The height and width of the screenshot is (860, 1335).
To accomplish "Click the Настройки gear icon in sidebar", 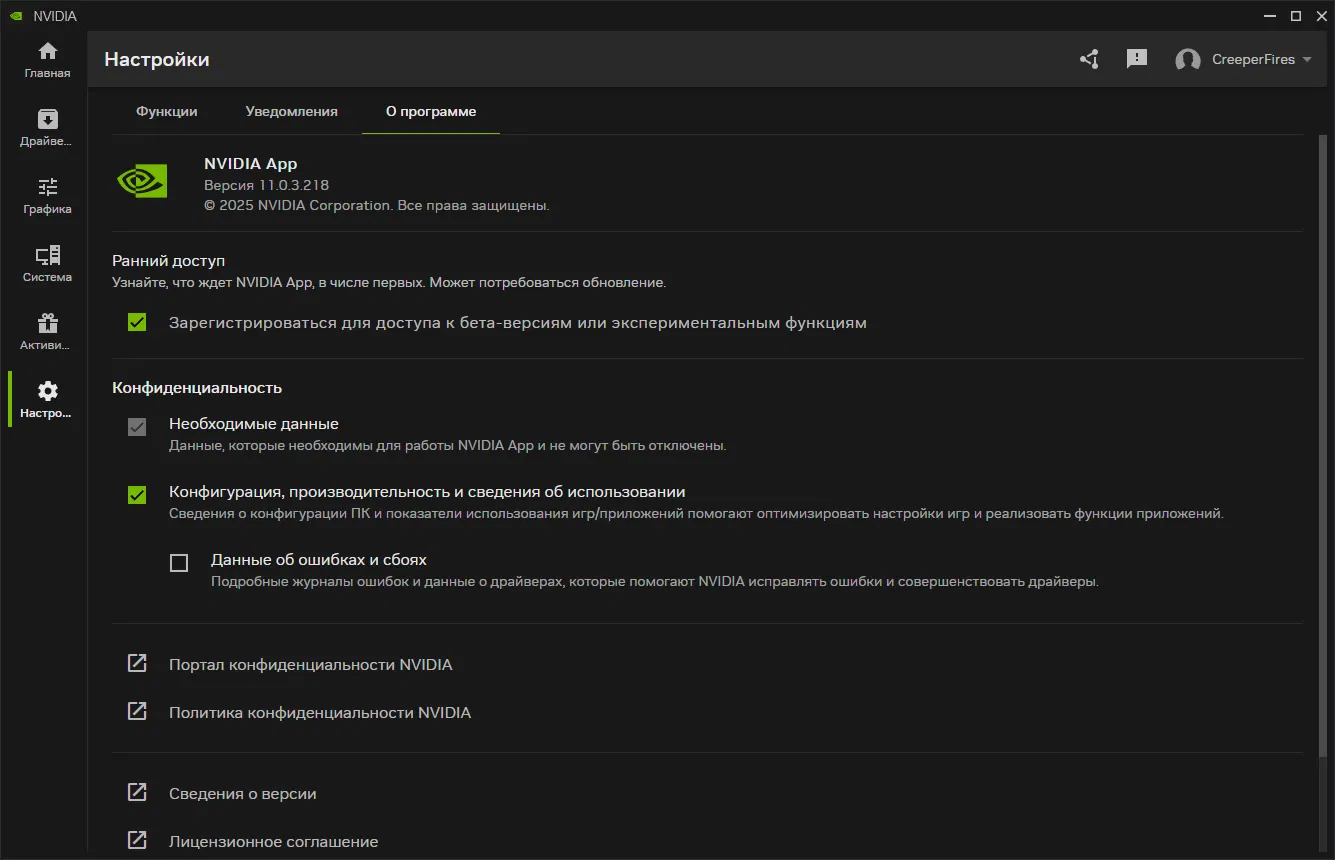I will tap(48, 392).
